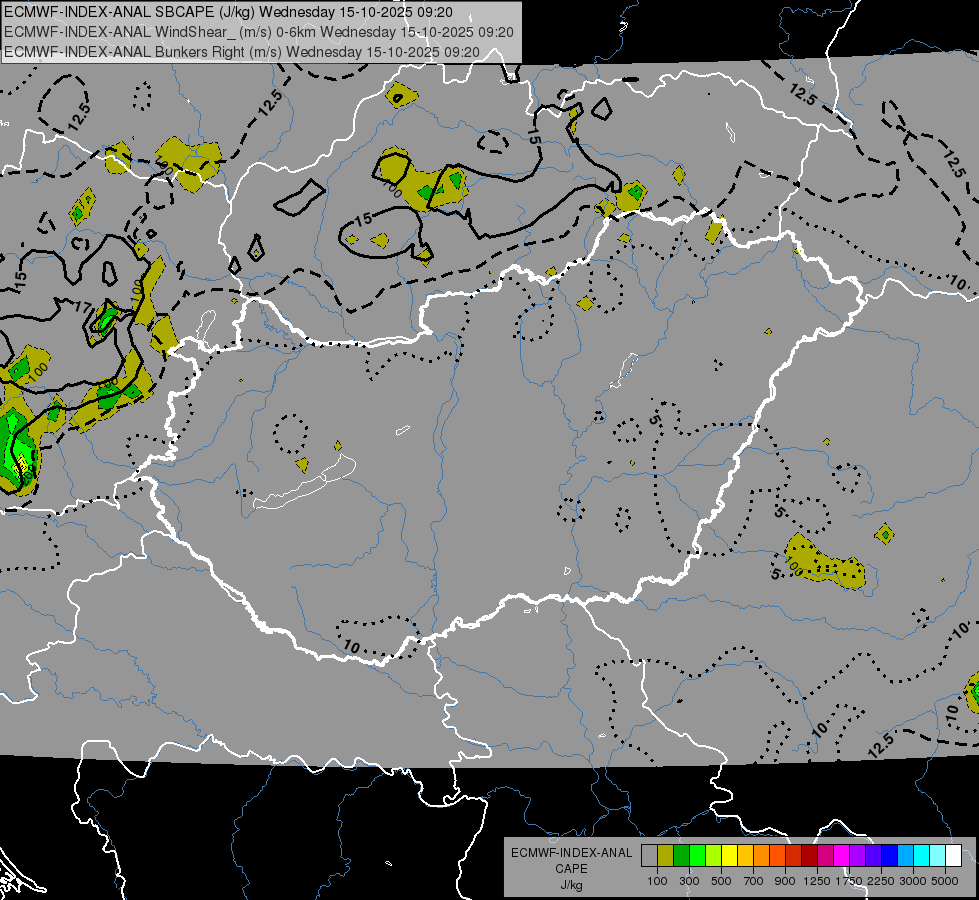Select the magenta 1750 J/kg swatch
This screenshot has height=900, width=979.
coord(841,856)
